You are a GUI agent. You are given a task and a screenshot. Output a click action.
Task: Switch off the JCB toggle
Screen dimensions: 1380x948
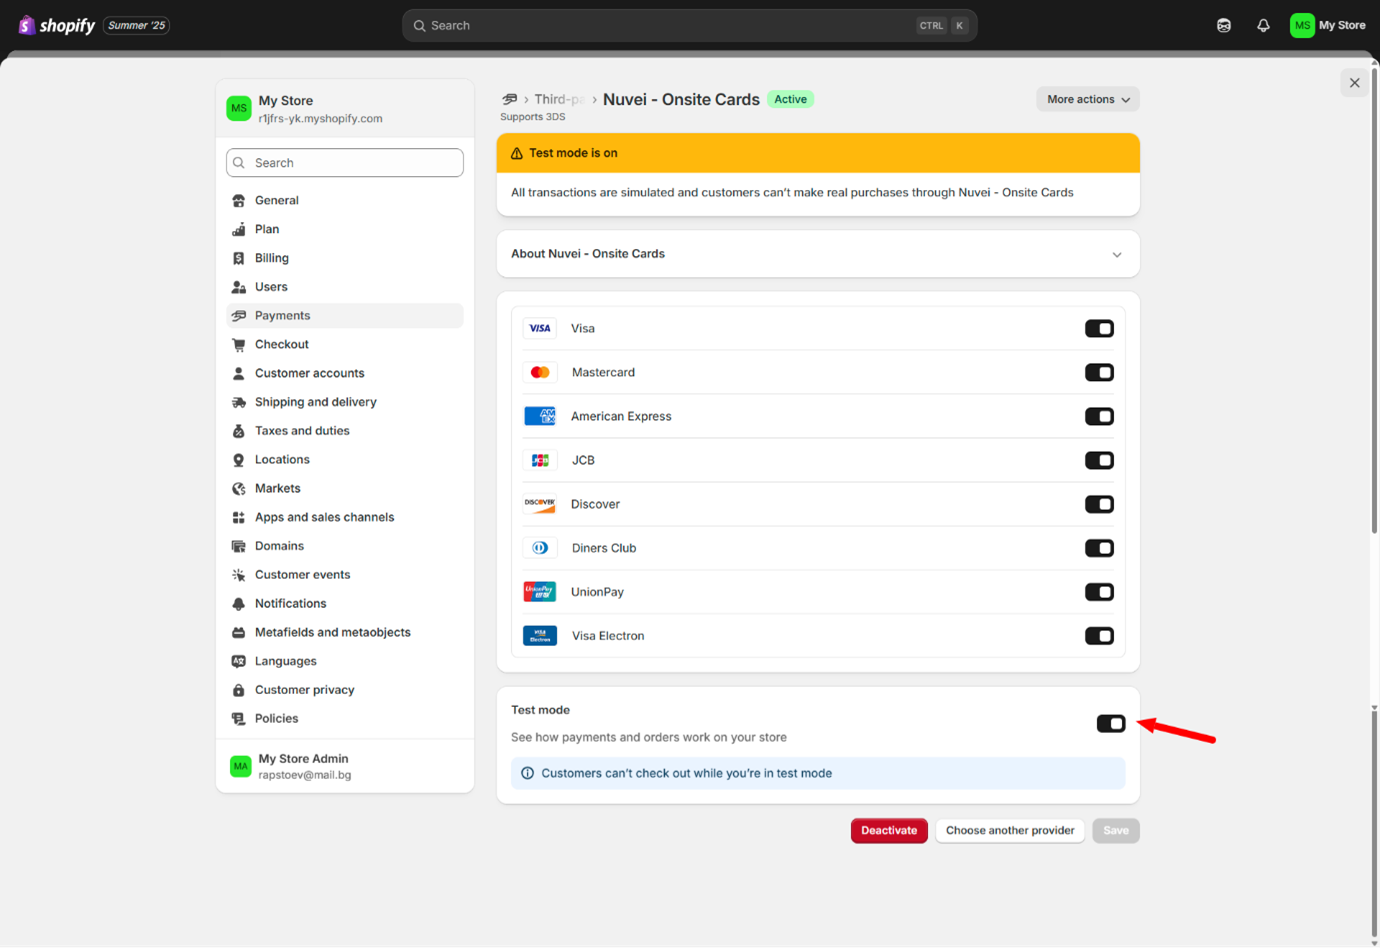(x=1099, y=460)
